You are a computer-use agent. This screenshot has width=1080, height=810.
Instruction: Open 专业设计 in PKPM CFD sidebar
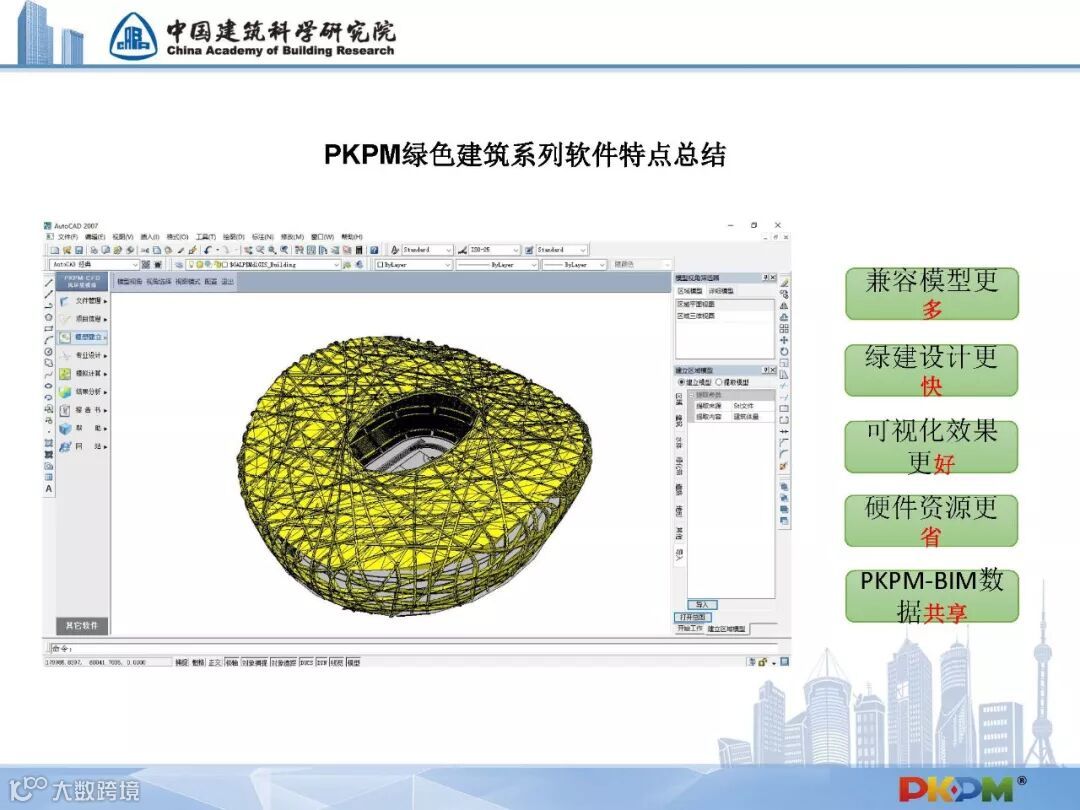pos(83,355)
